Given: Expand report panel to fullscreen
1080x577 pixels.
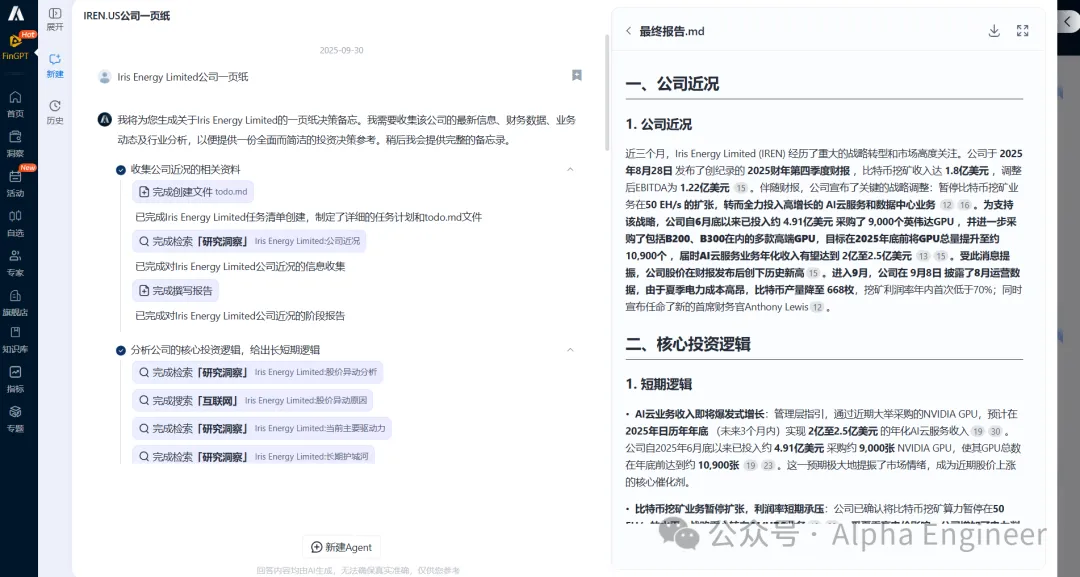Looking at the screenshot, I should click(1022, 31).
